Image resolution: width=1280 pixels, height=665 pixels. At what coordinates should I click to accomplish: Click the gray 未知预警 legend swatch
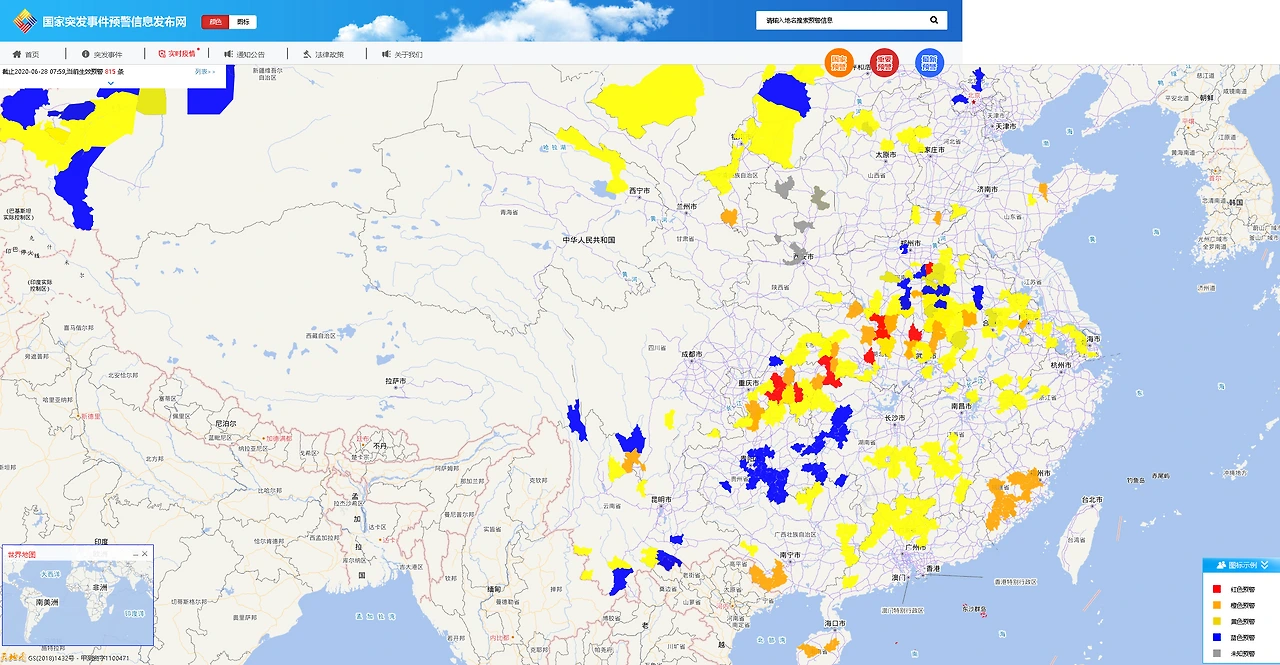point(1217,653)
